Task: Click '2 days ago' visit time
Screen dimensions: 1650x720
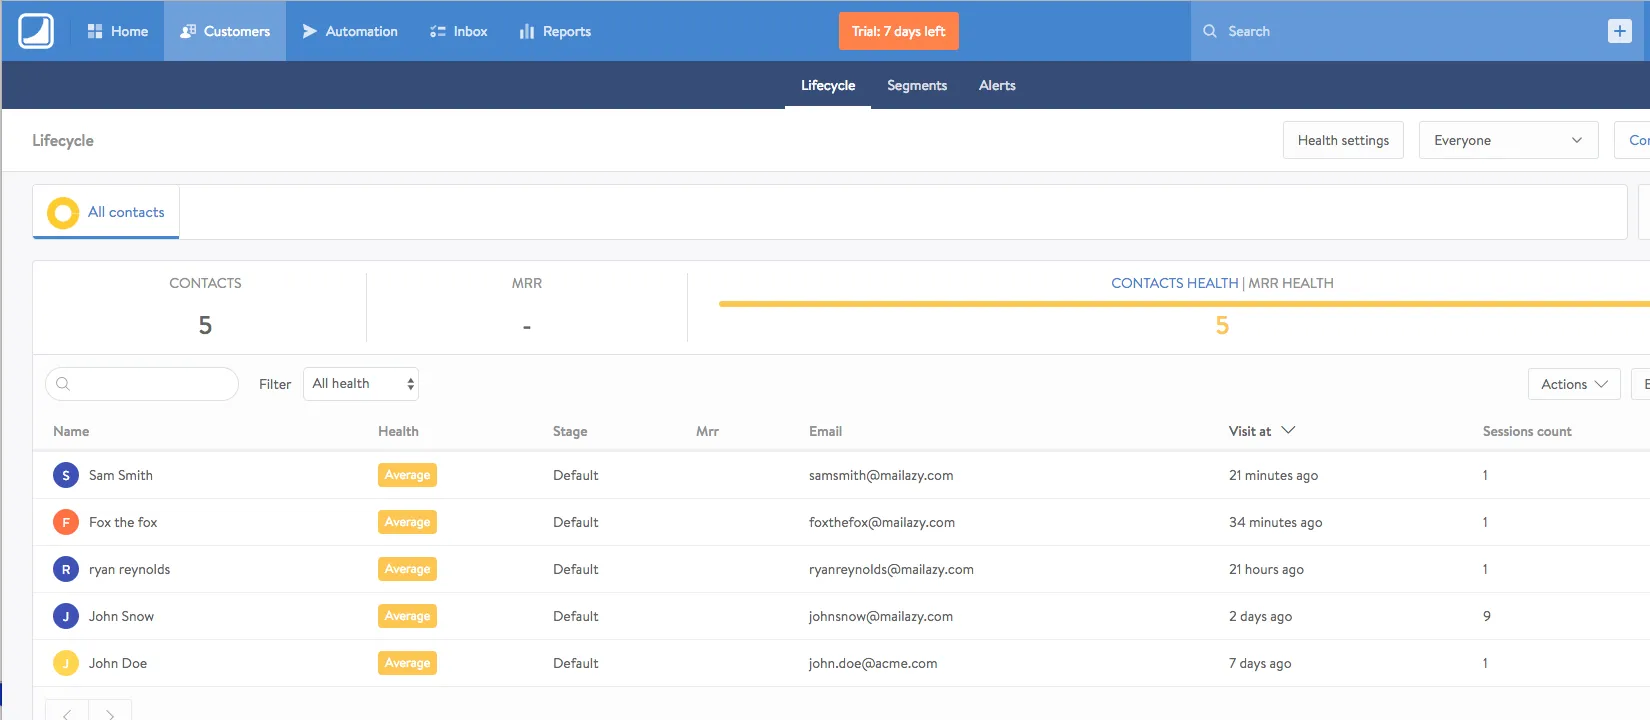Action: pos(1260,616)
